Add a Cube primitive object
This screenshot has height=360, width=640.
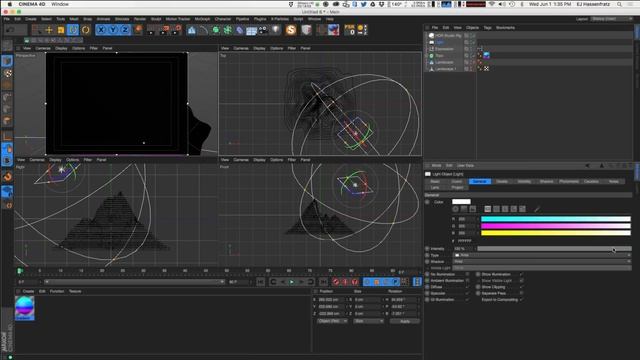[191, 30]
